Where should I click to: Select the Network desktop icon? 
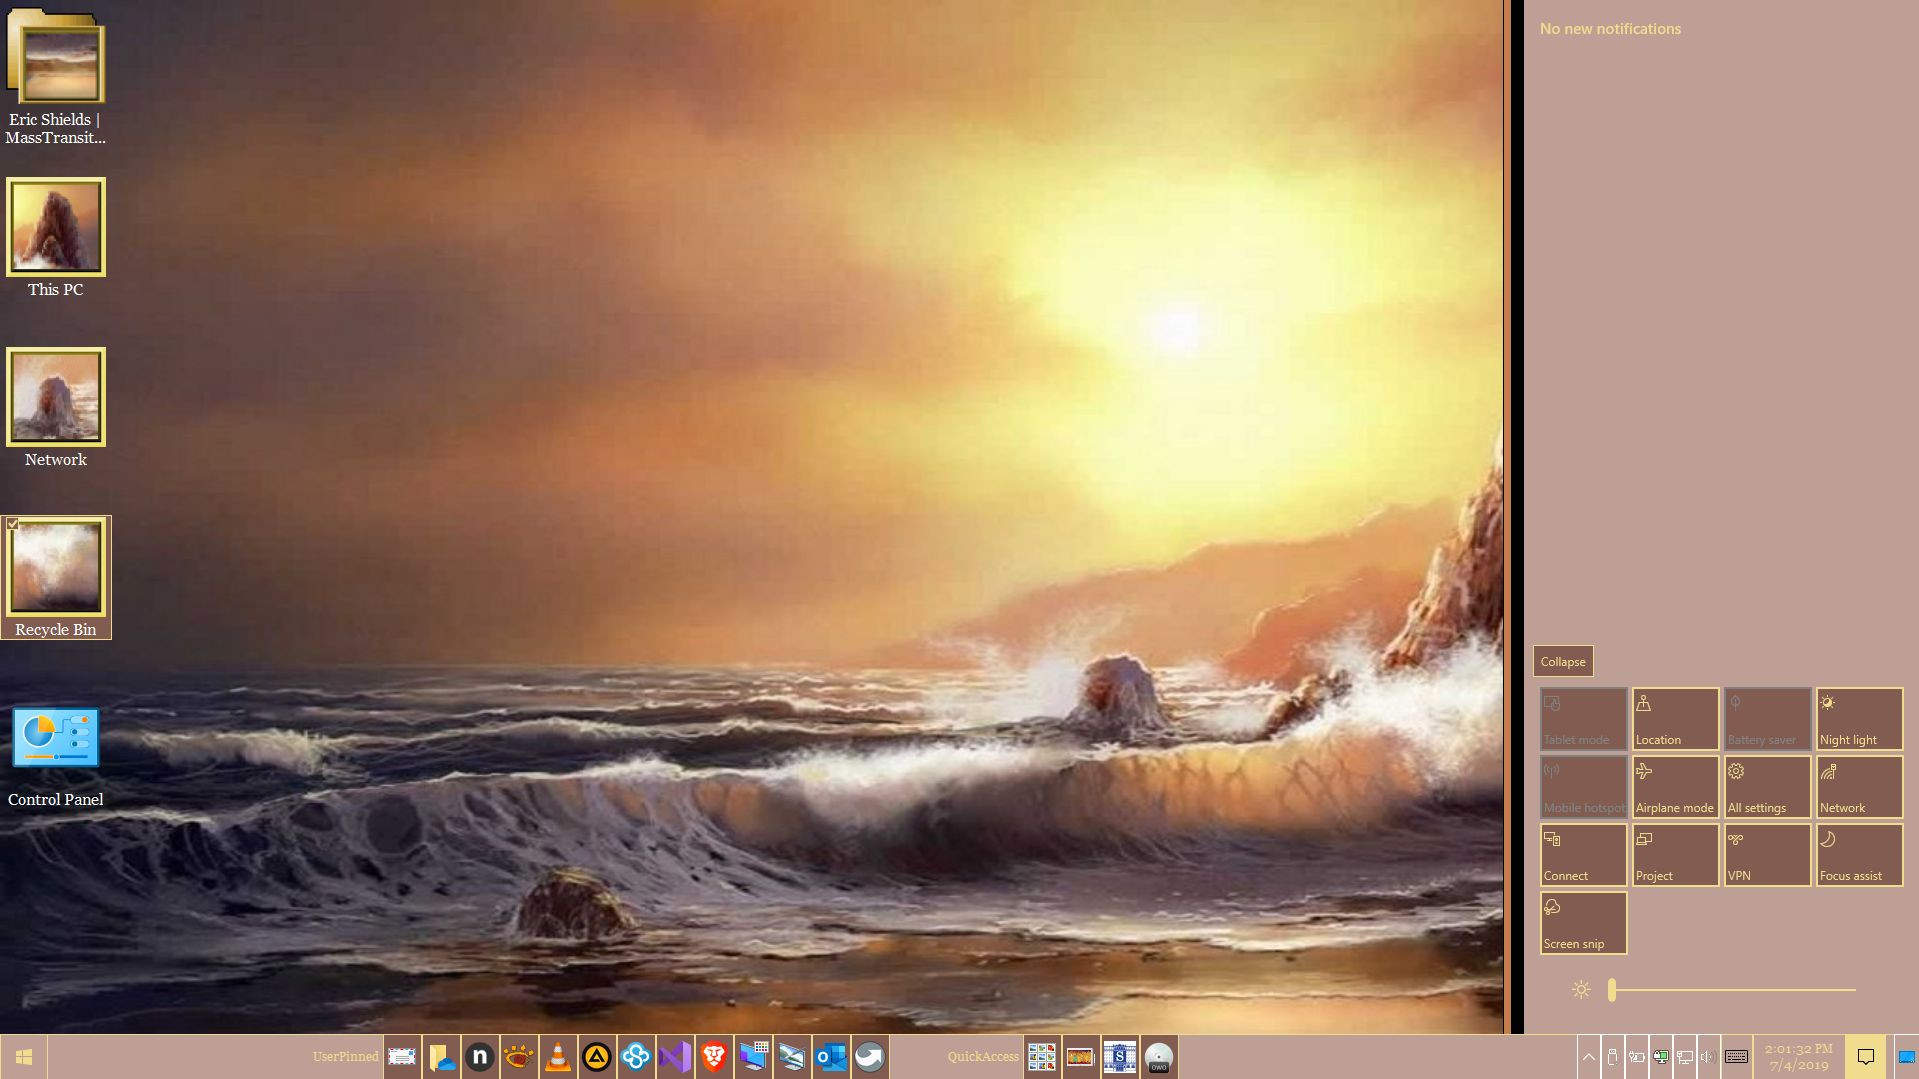coord(56,408)
